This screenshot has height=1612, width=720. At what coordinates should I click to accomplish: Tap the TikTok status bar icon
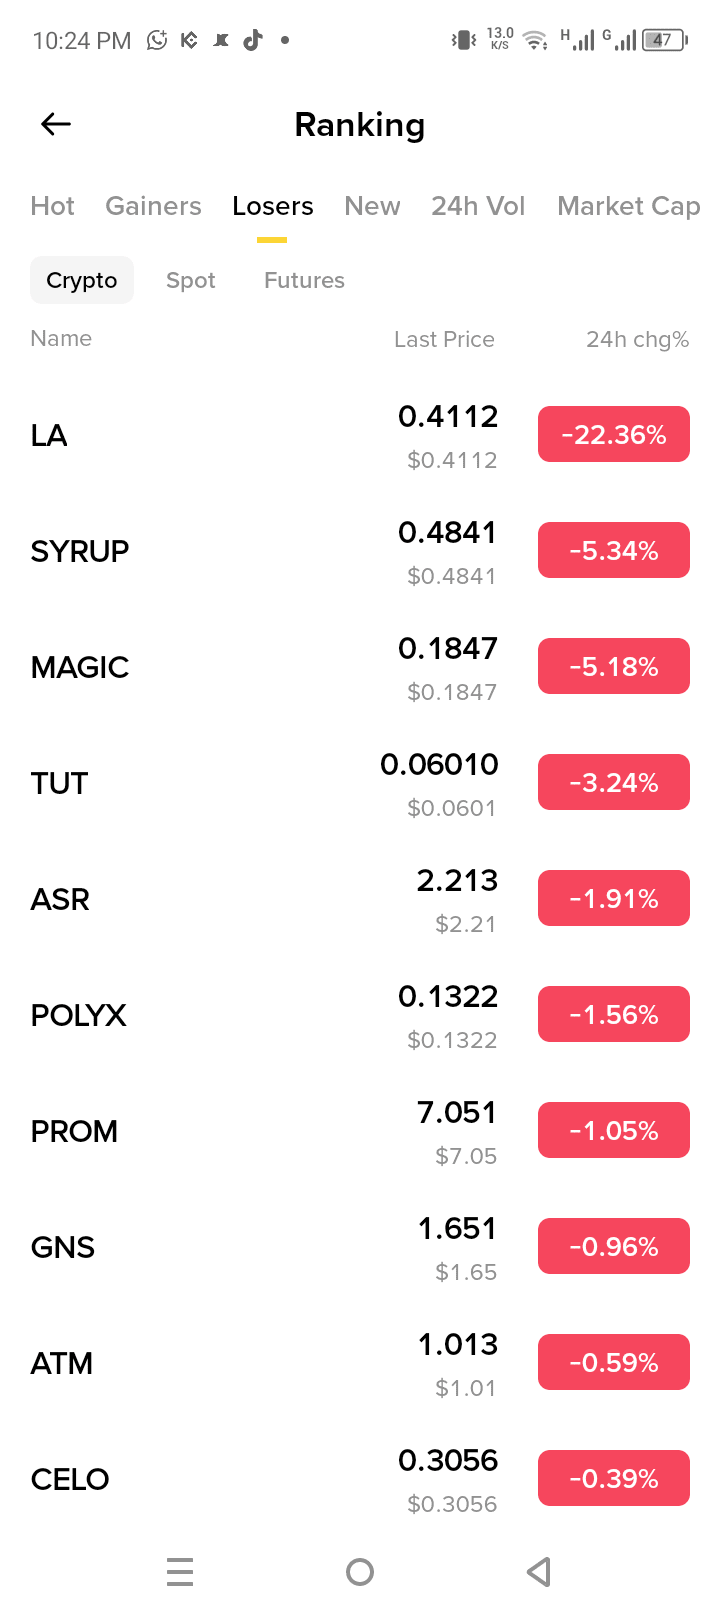(x=253, y=40)
